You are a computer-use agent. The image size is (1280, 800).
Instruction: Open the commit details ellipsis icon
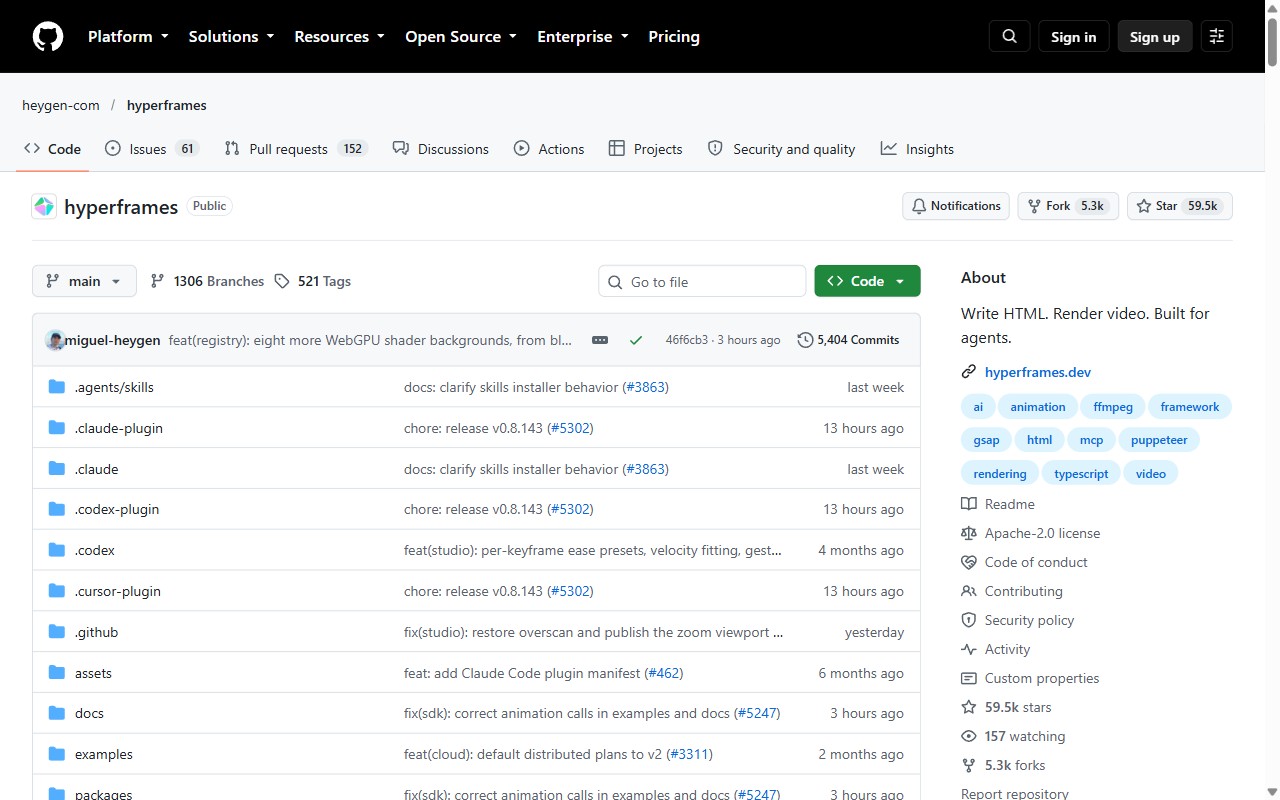click(600, 340)
